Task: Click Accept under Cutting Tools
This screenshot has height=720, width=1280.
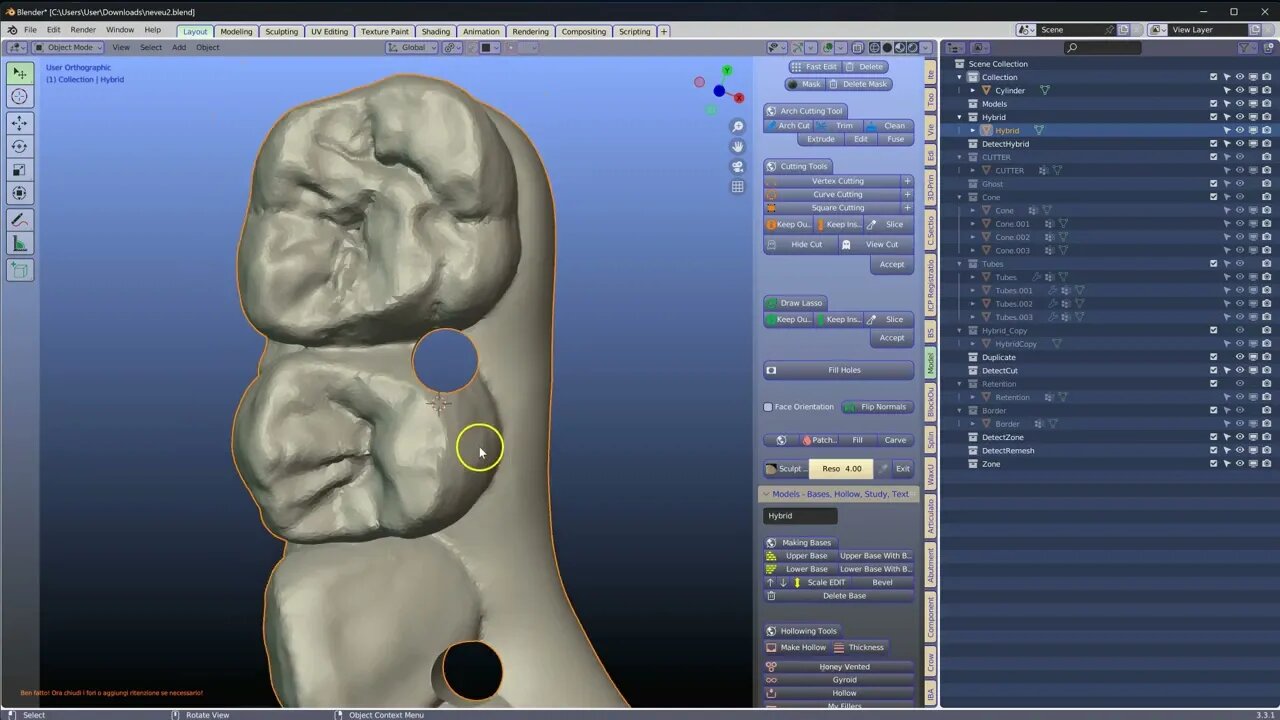Action: click(891, 264)
